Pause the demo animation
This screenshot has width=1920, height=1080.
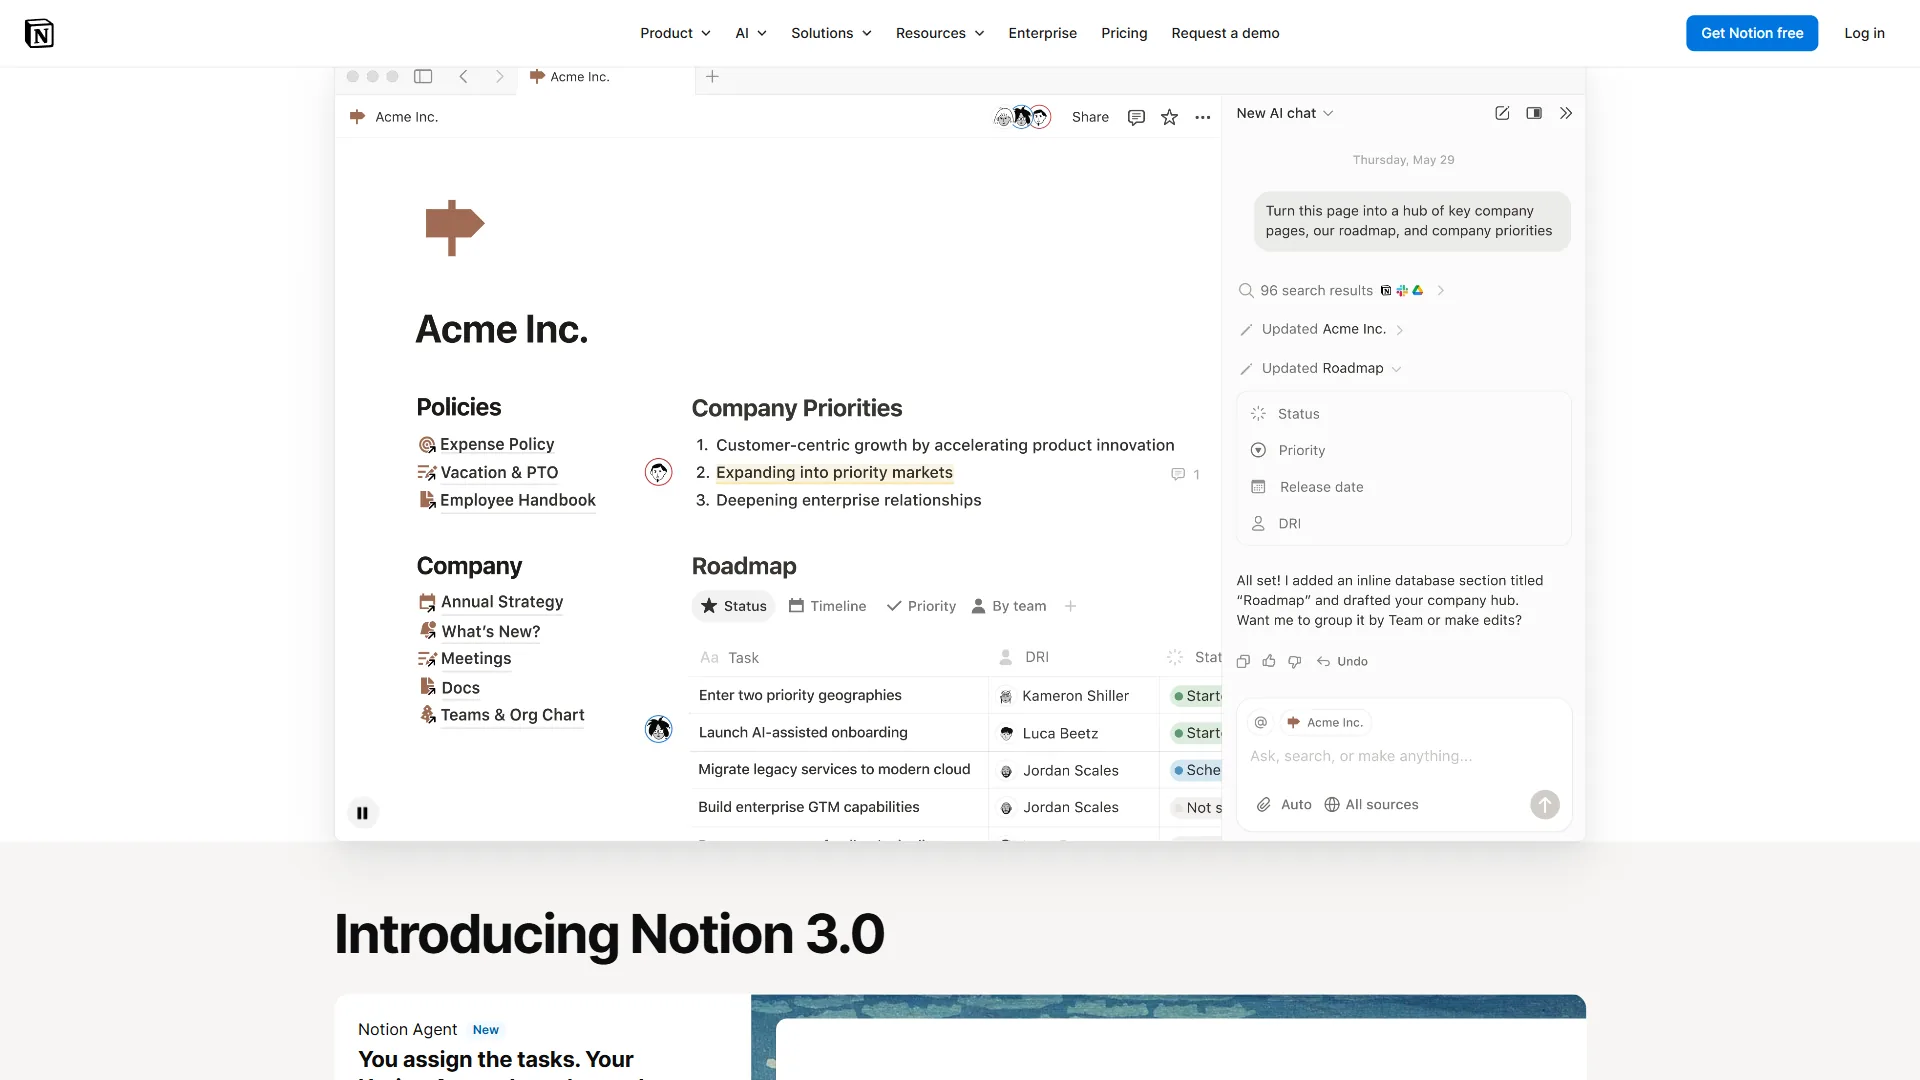tap(362, 813)
